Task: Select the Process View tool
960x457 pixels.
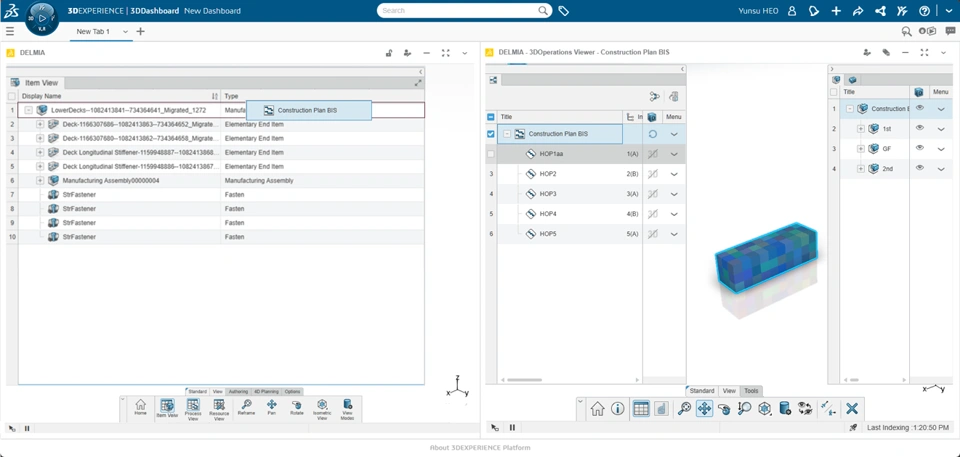Action: coord(193,409)
